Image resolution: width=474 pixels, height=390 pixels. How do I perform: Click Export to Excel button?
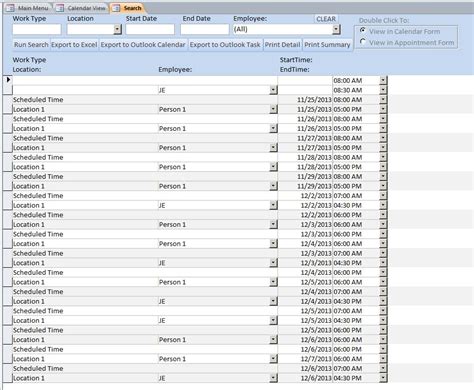coord(74,45)
